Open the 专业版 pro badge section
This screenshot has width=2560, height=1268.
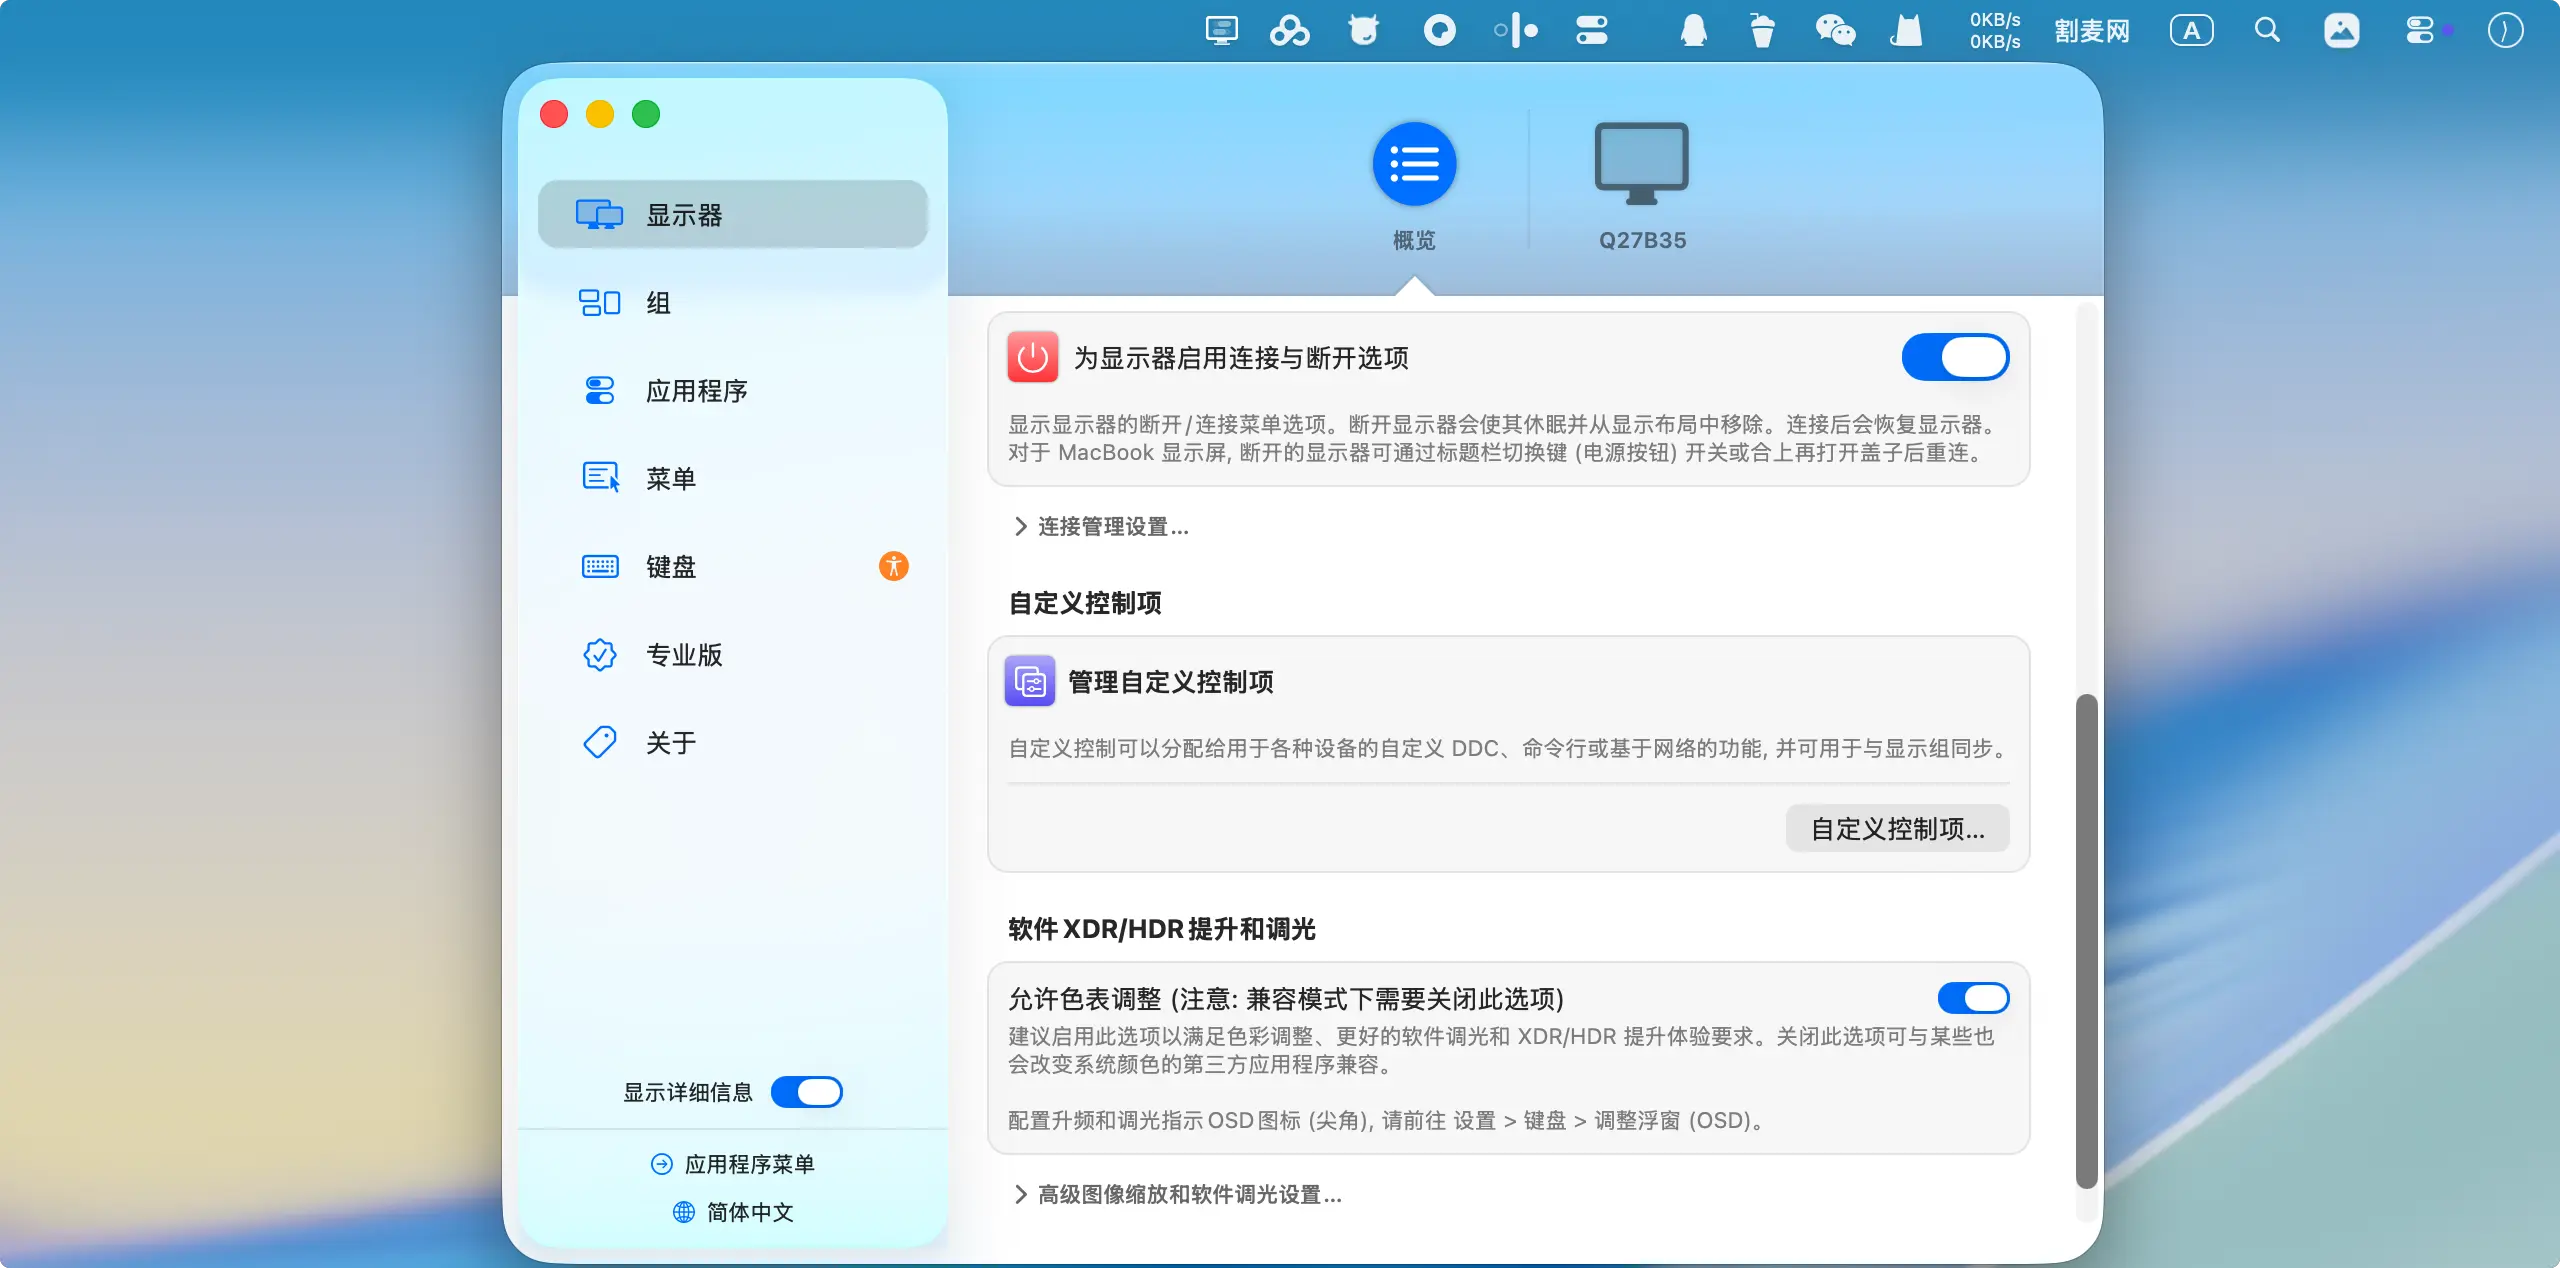684,655
